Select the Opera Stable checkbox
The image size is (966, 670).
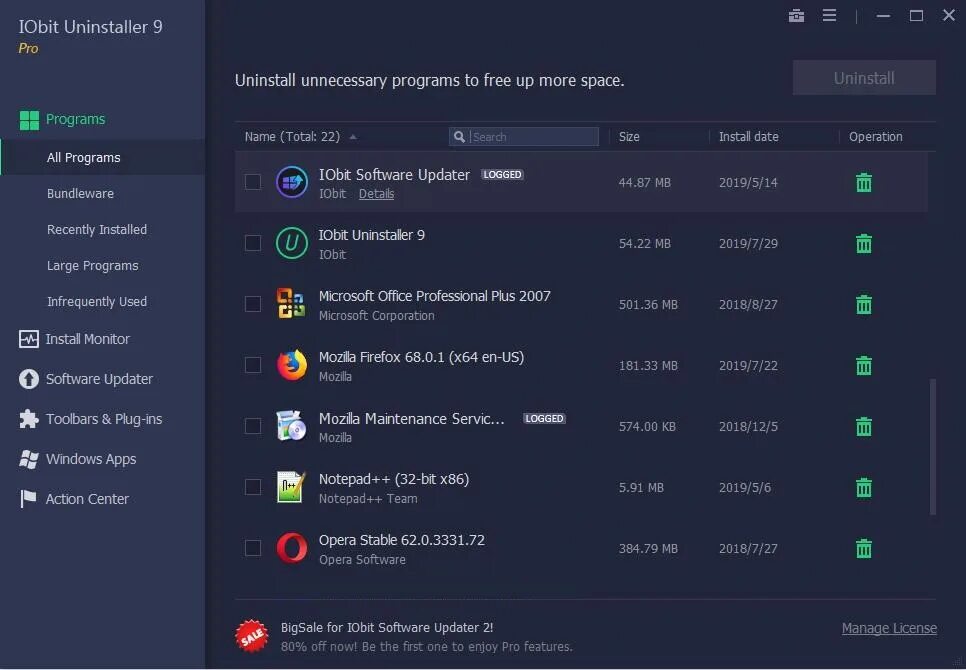(x=253, y=548)
